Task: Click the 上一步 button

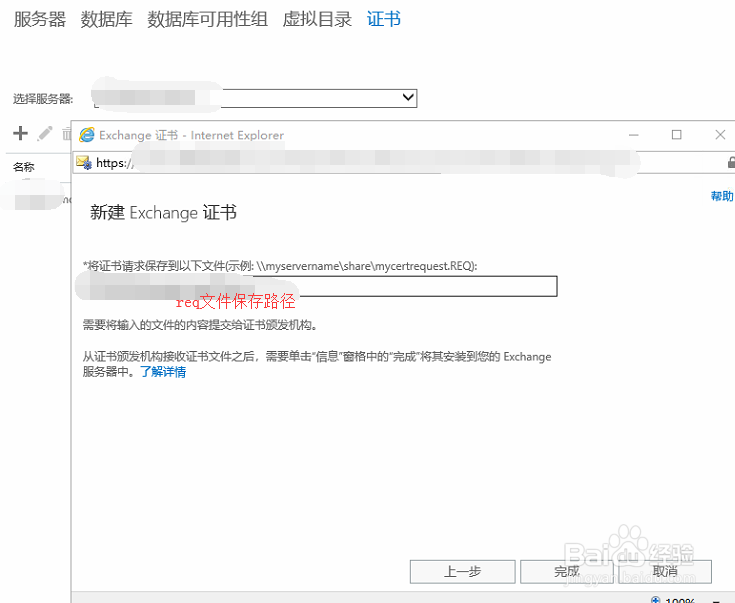Action: (462, 572)
